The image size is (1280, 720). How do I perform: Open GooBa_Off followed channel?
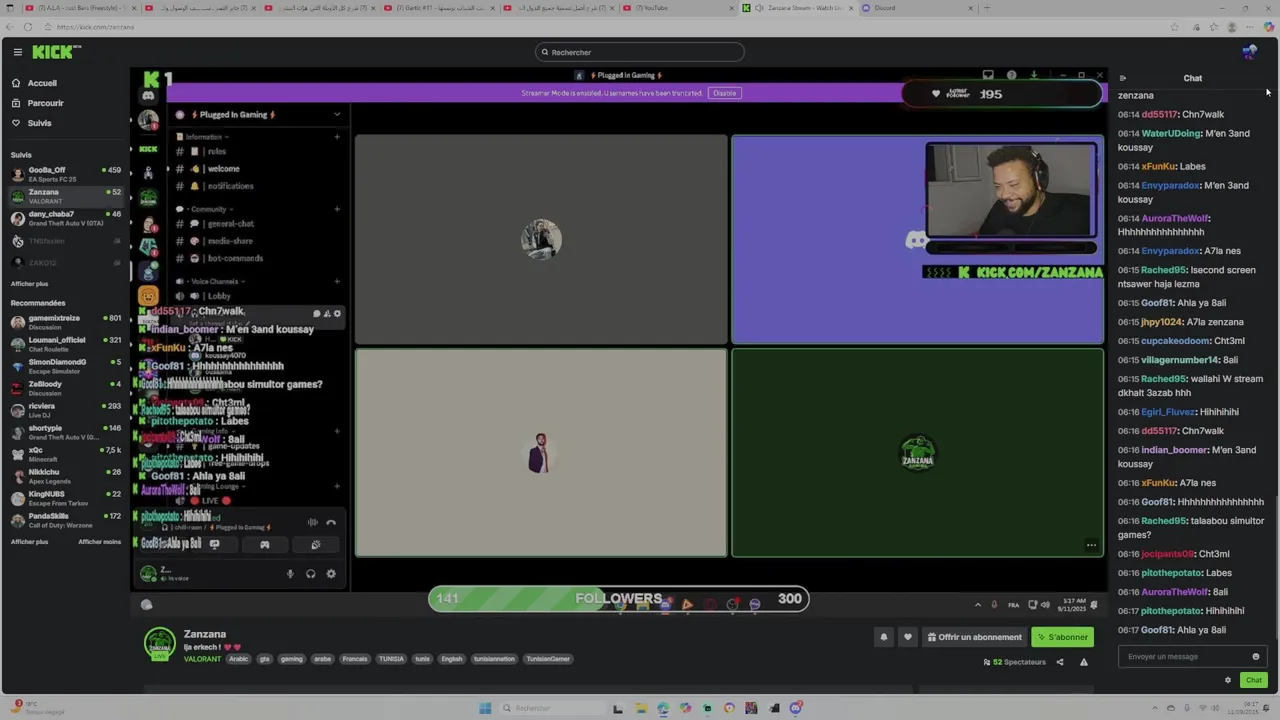[65, 174]
